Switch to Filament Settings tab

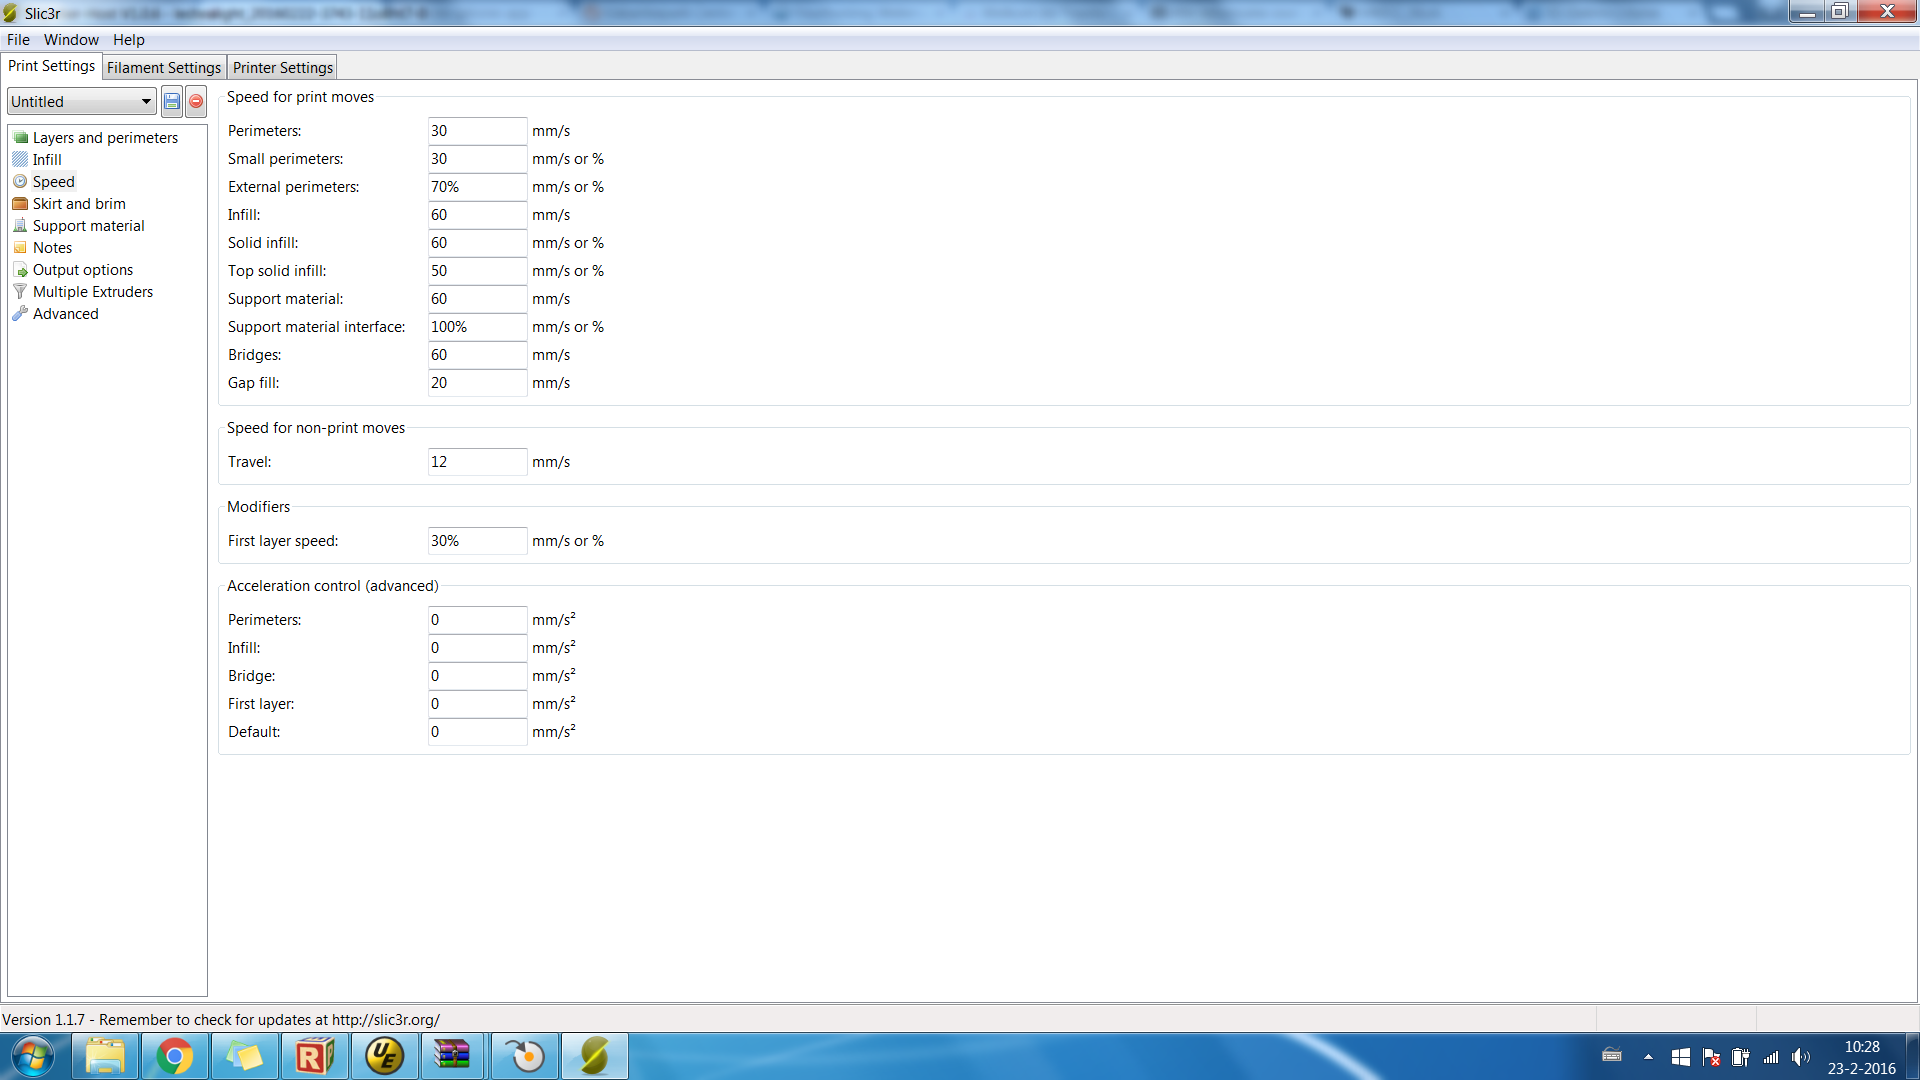point(164,68)
